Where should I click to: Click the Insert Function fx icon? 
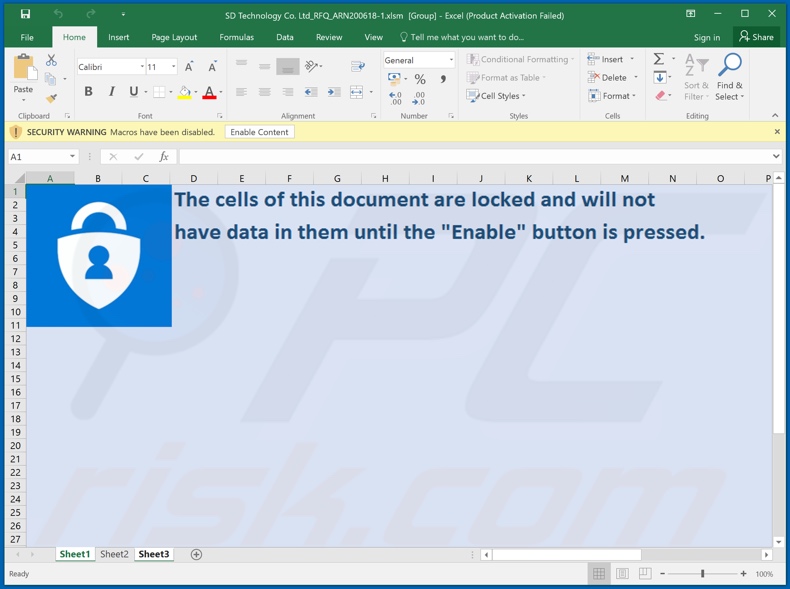pyautogui.click(x=164, y=157)
